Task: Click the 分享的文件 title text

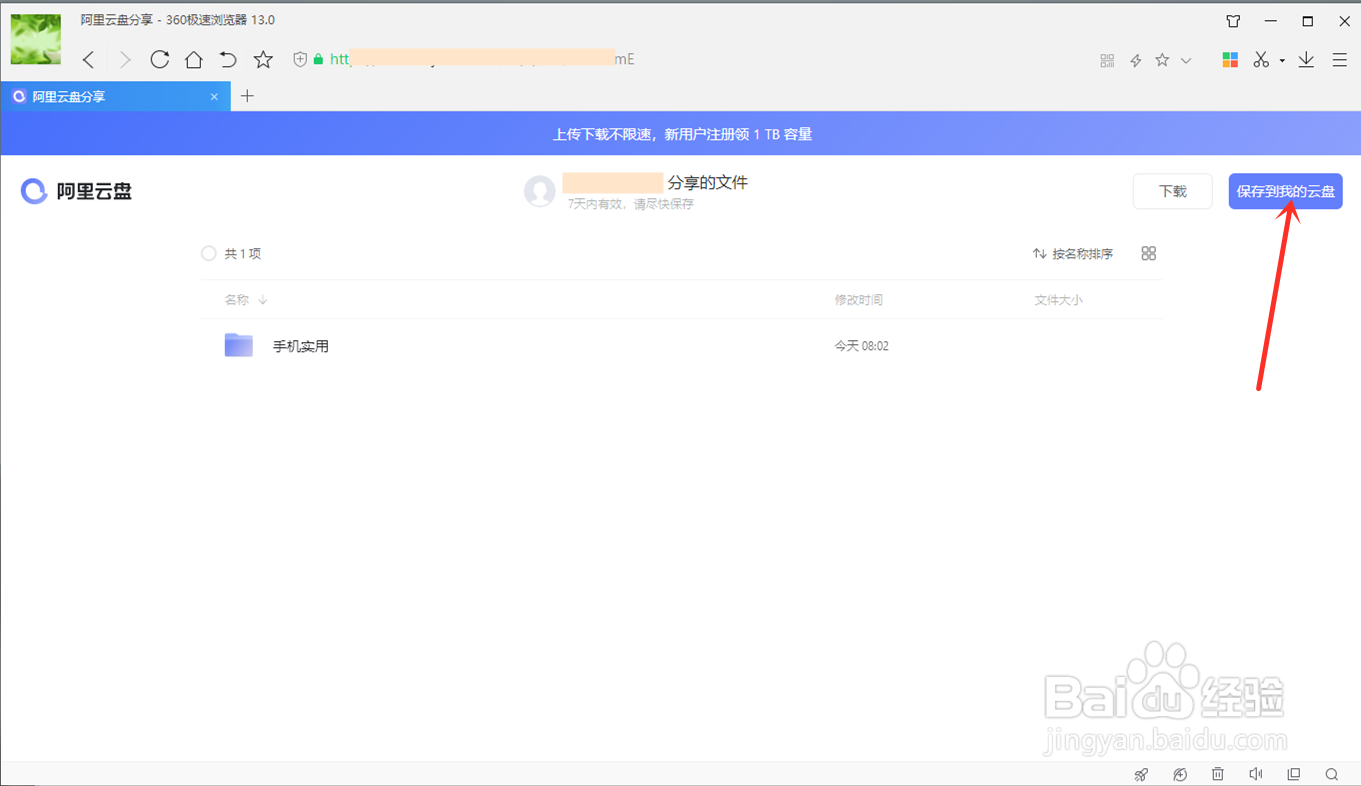Action: point(708,183)
